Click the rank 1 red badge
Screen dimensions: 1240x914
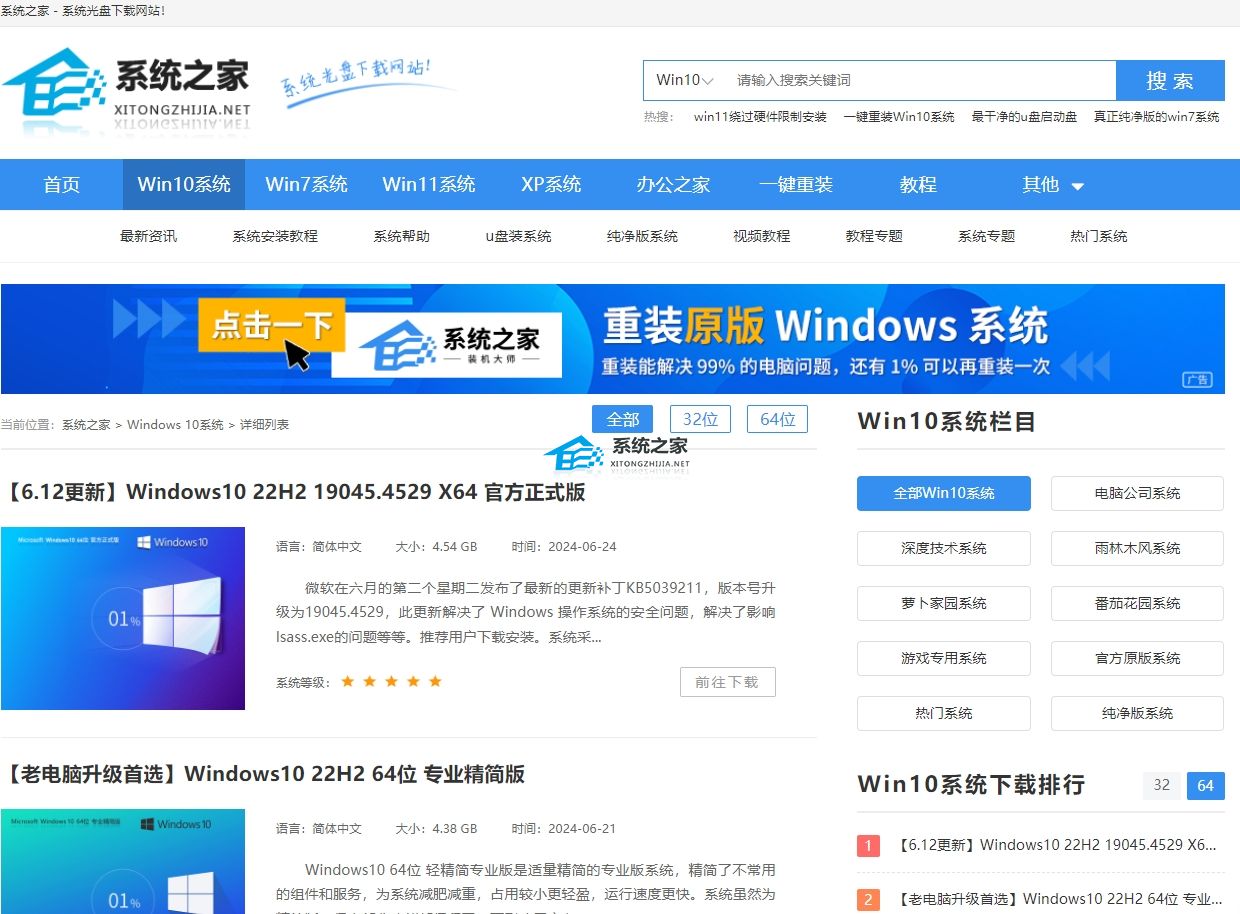pos(868,845)
